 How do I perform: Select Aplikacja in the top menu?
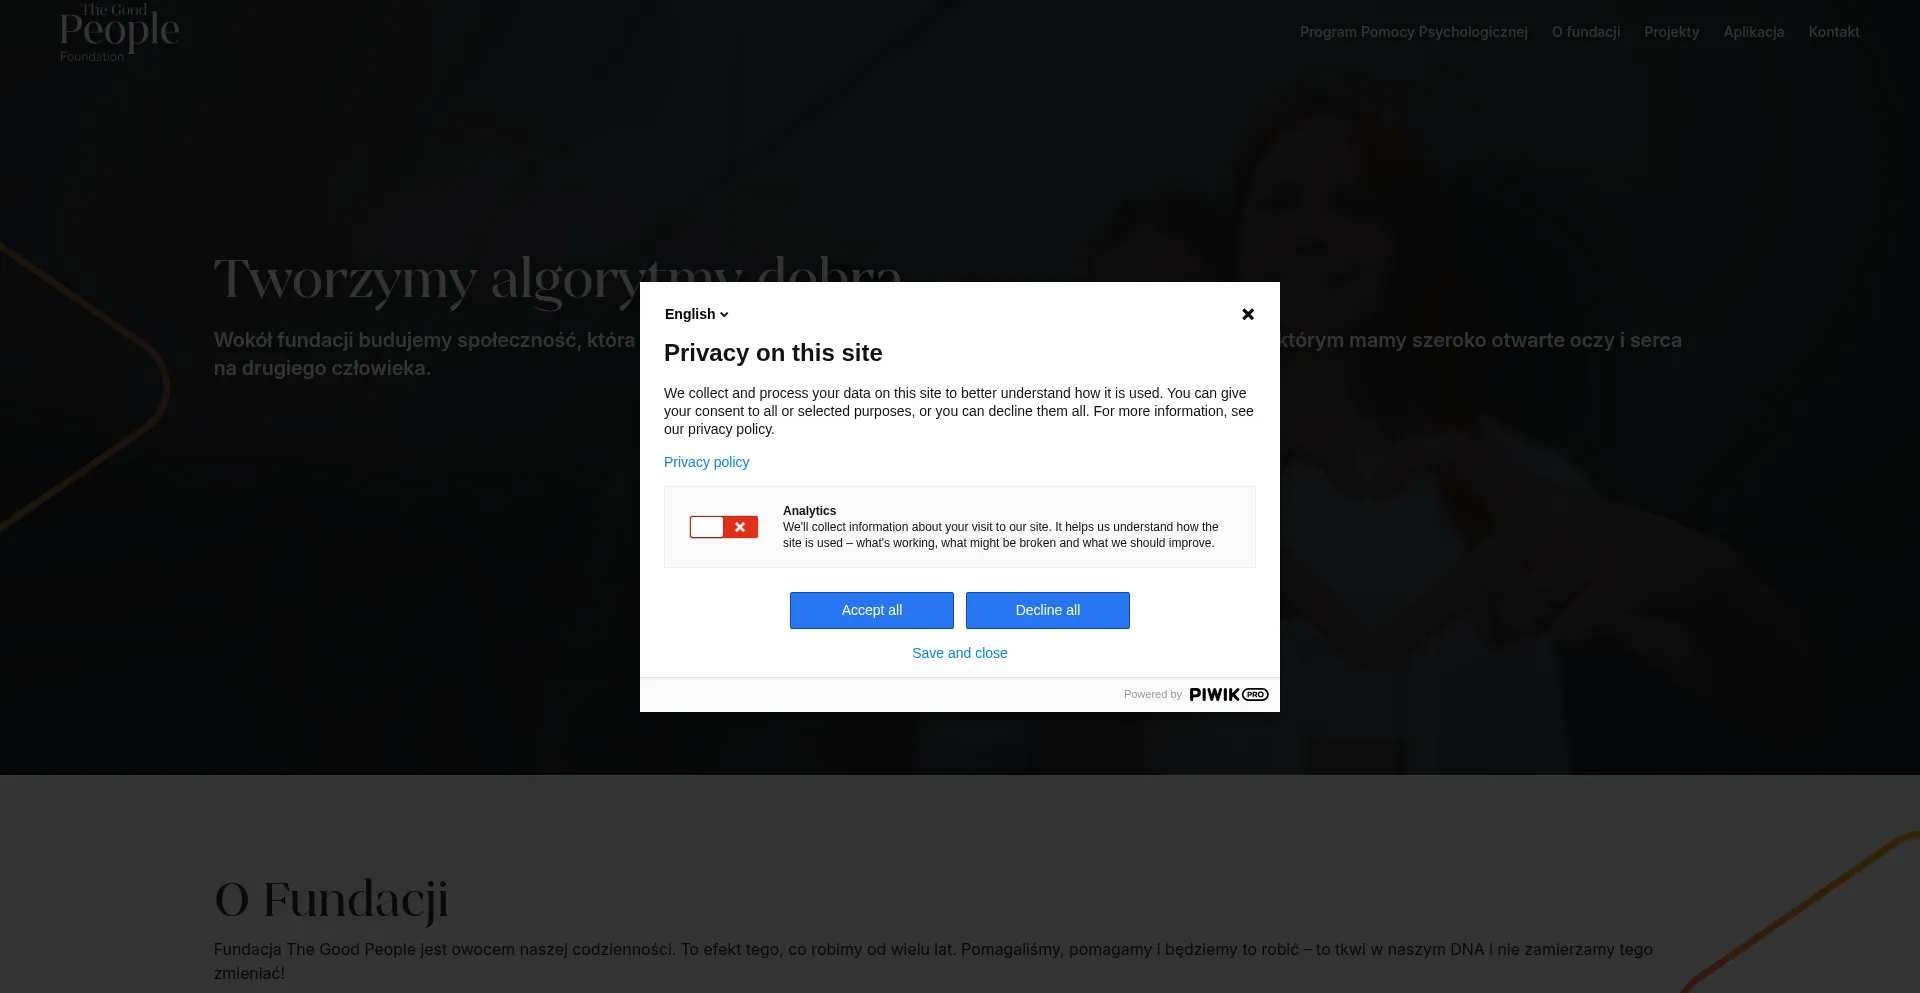pos(1753,32)
